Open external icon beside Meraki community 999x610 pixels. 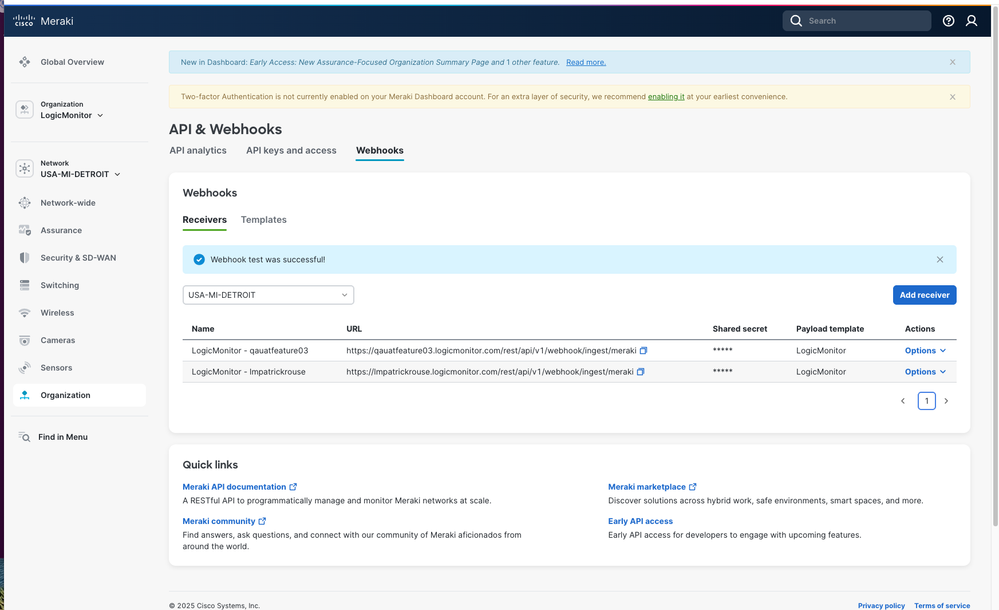(262, 521)
